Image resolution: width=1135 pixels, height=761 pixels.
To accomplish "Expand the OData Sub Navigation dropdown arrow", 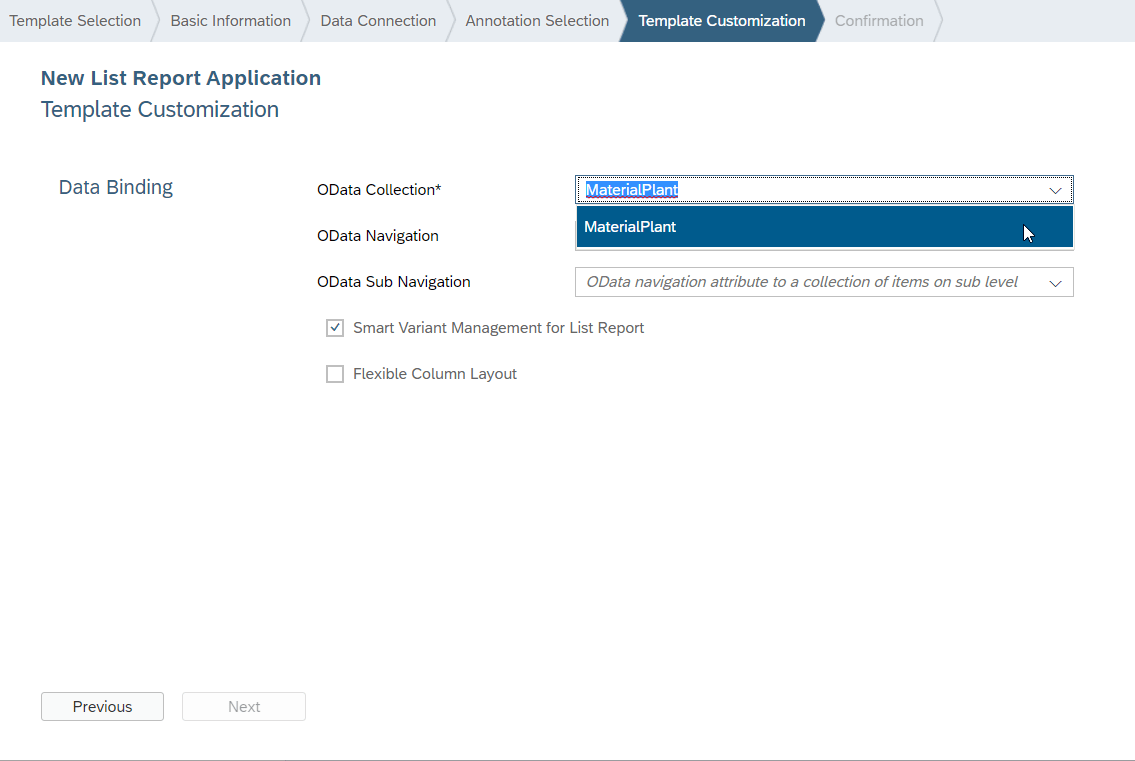I will click(x=1055, y=283).
